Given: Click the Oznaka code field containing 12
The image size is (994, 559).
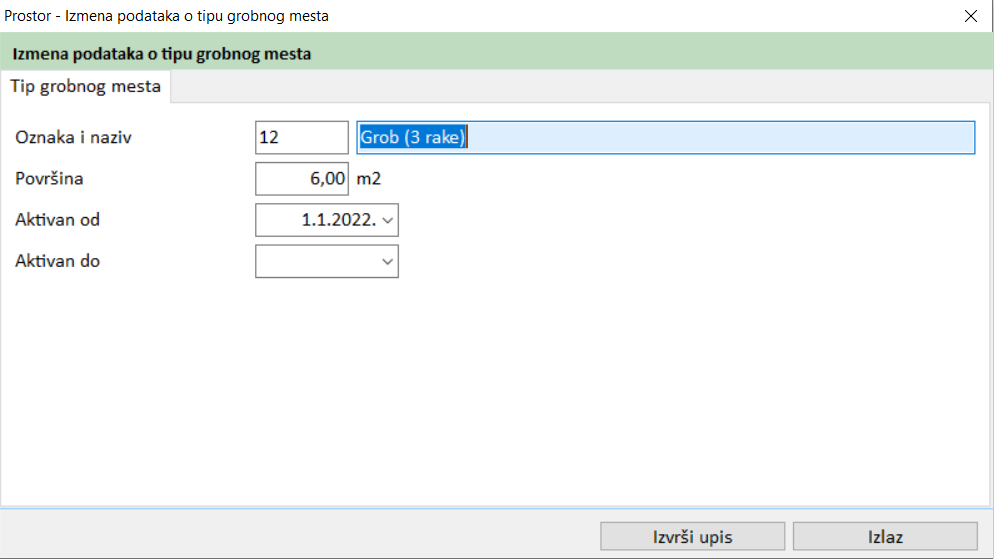Looking at the screenshot, I should tap(301, 138).
